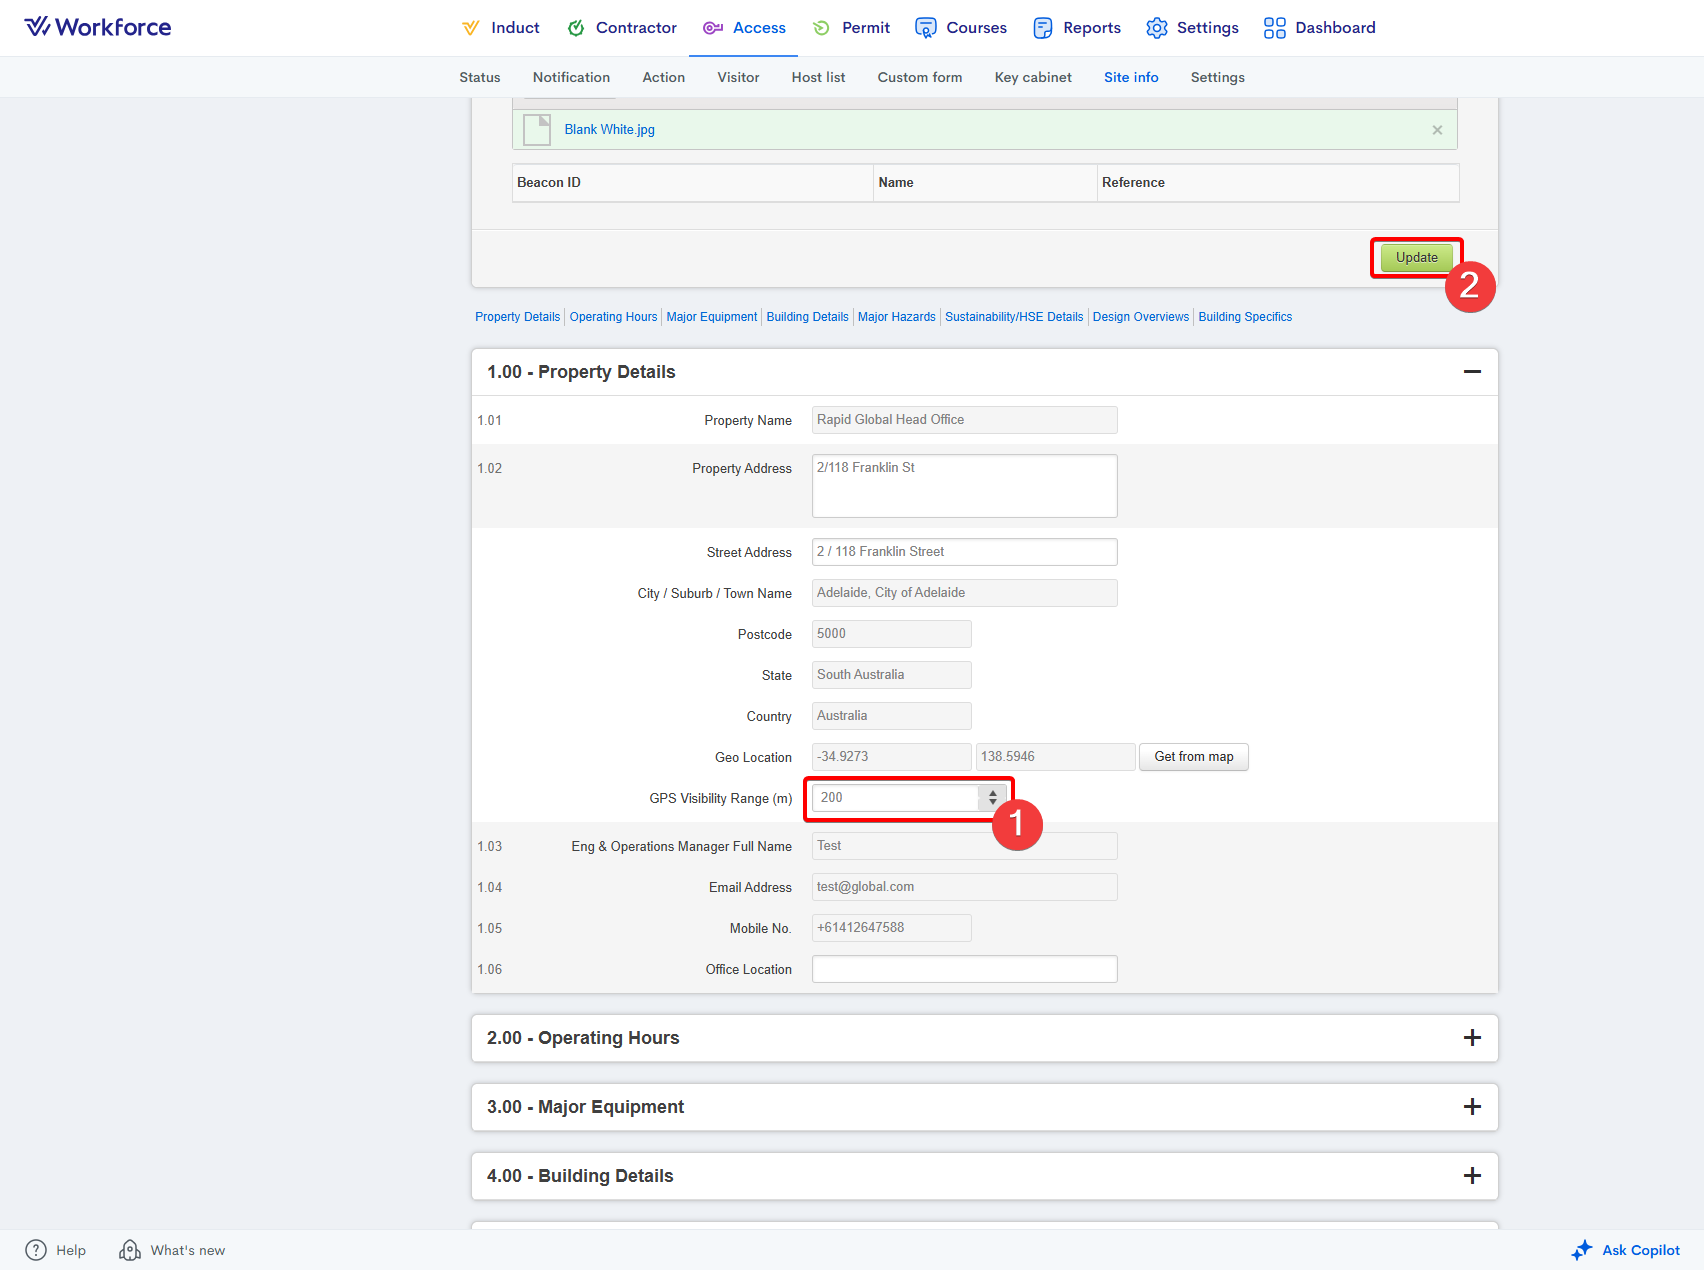Click the Permit module icon
This screenshot has height=1270, width=1704.
point(821,28)
